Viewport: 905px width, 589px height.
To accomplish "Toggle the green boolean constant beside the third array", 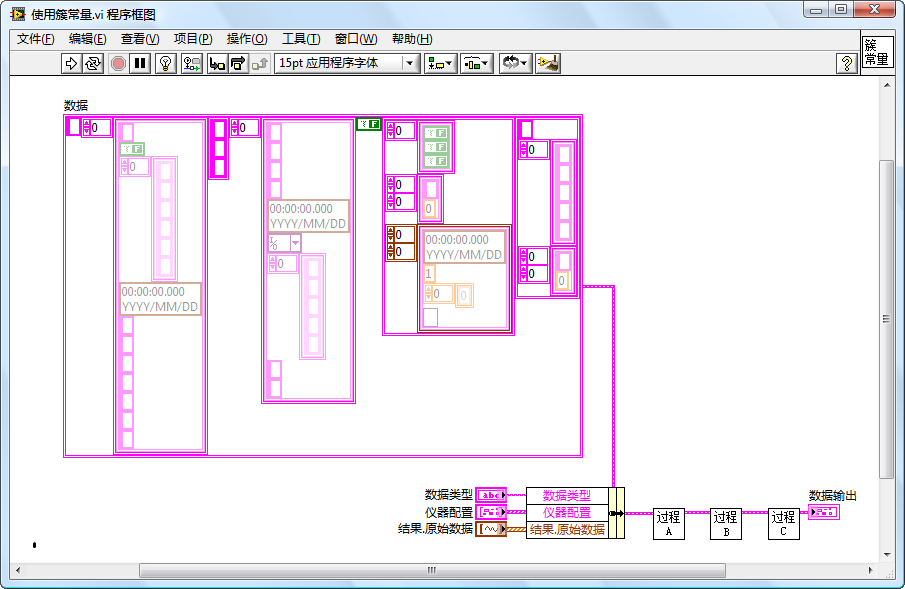I will 369,124.
